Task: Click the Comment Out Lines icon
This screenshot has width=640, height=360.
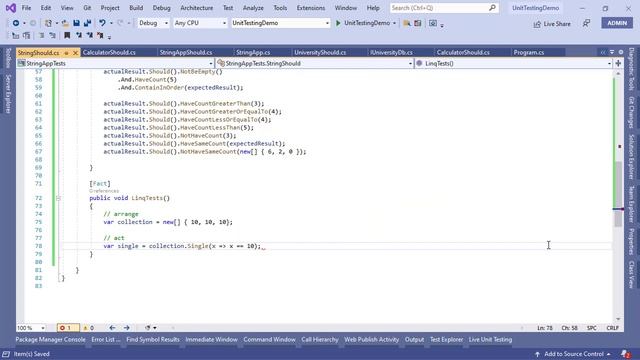Action: [41, 36]
